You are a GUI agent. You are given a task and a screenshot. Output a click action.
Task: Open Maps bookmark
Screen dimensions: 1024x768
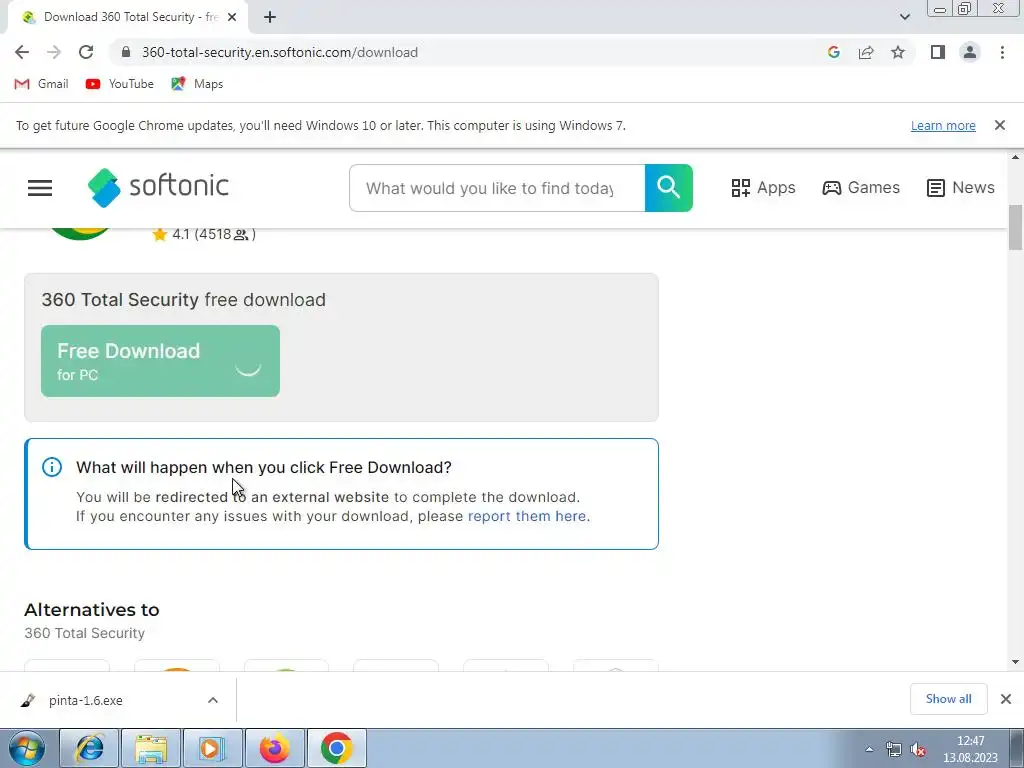click(x=197, y=84)
